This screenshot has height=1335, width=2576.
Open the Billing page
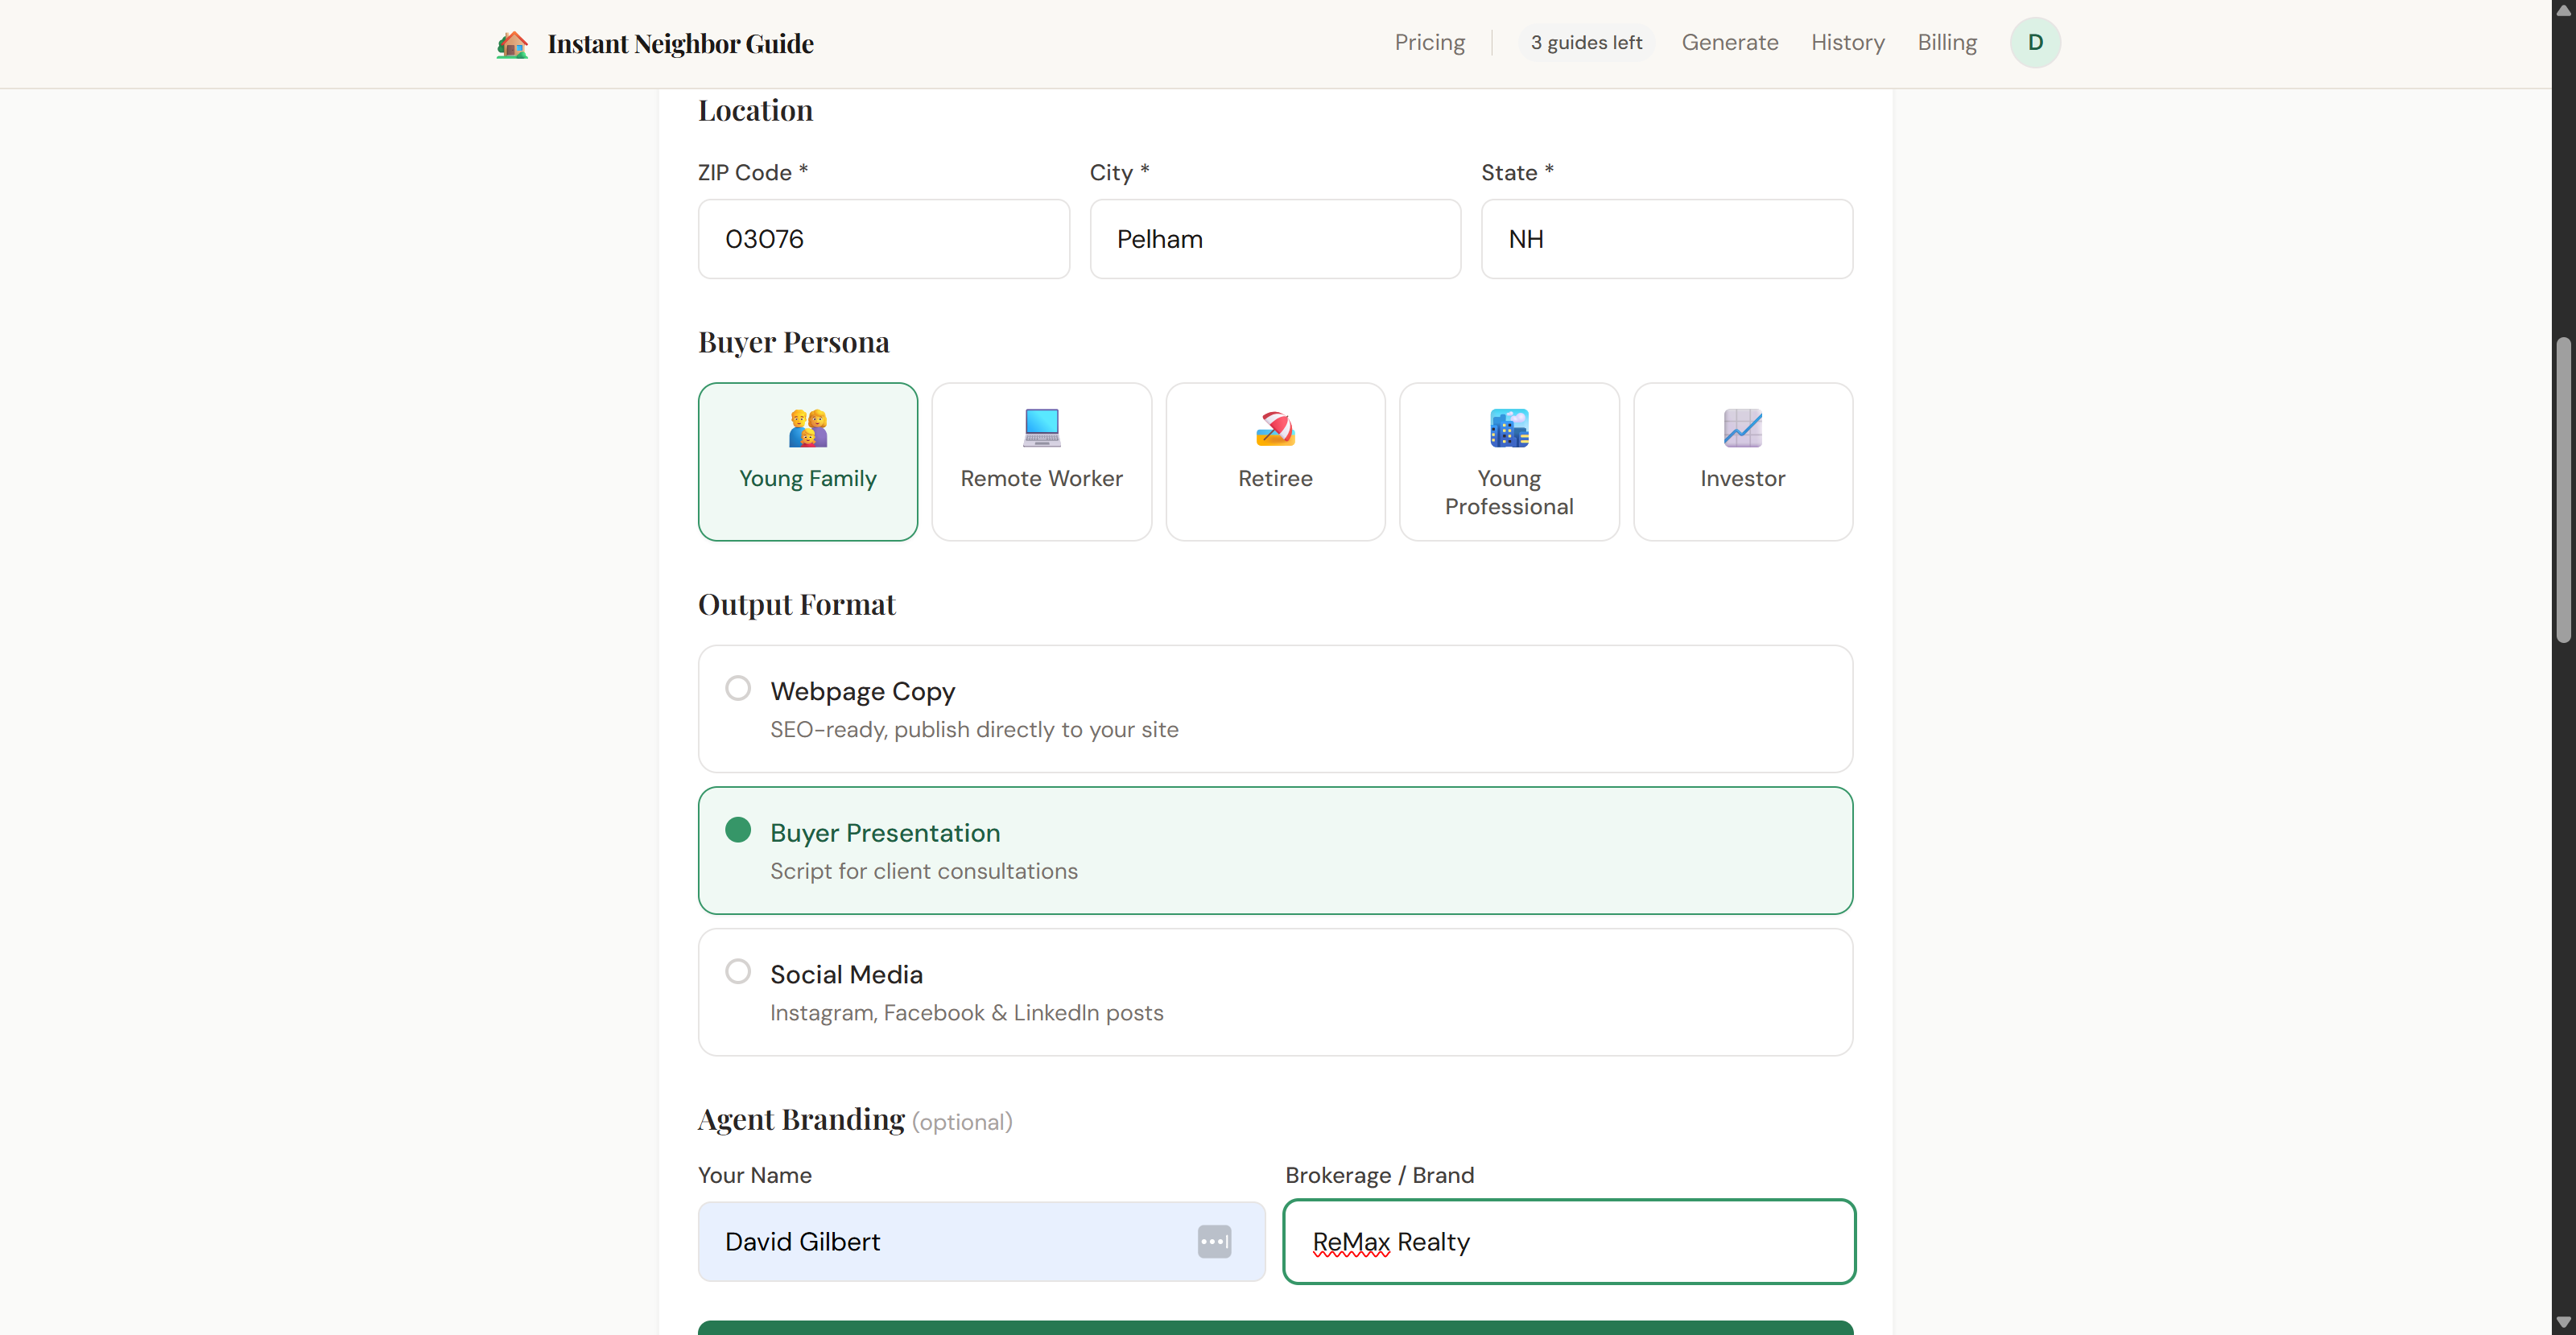1946,43
